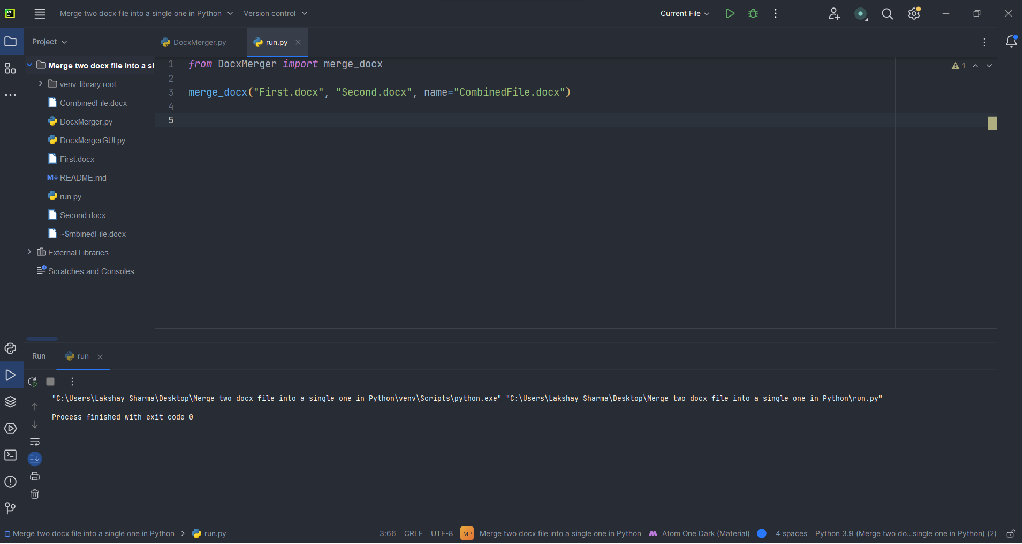Image resolution: width=1022 pixels, height=544 pixels.
Task: Open the Python Console tool window icon
Action: [x=10, y=349]
